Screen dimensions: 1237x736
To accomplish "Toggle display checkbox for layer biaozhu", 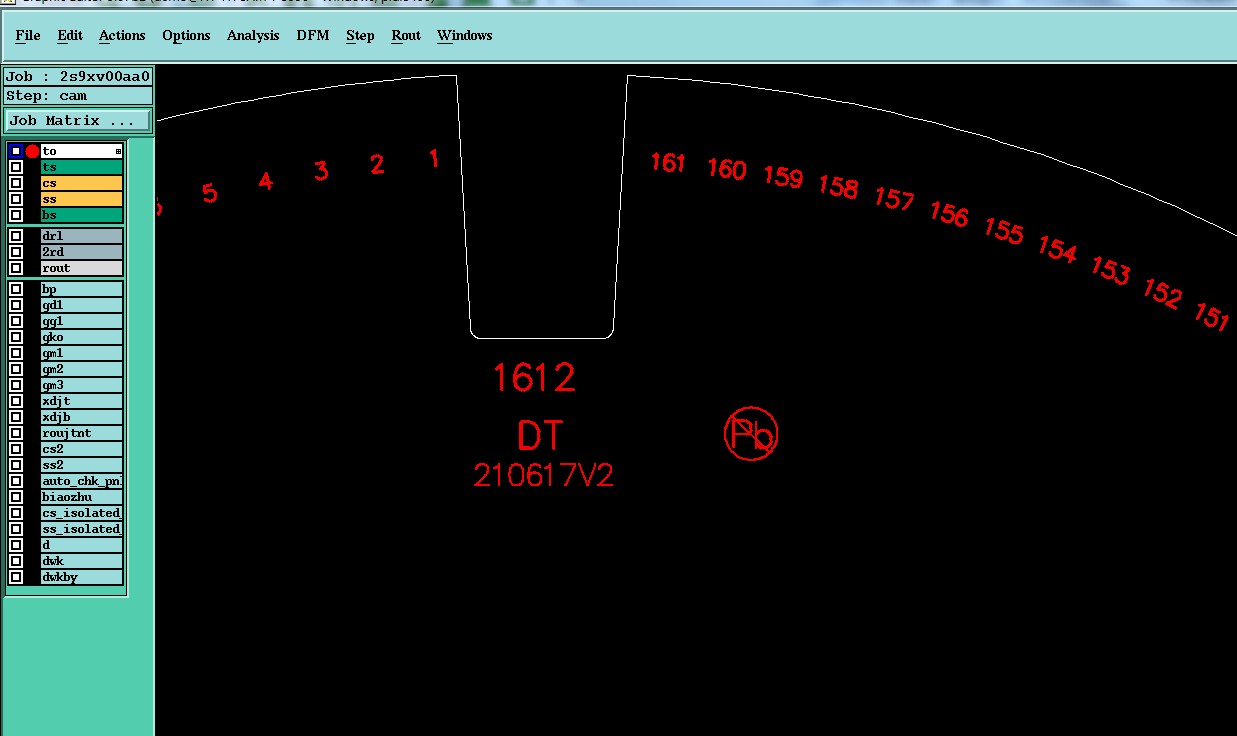I will (16, 497).
